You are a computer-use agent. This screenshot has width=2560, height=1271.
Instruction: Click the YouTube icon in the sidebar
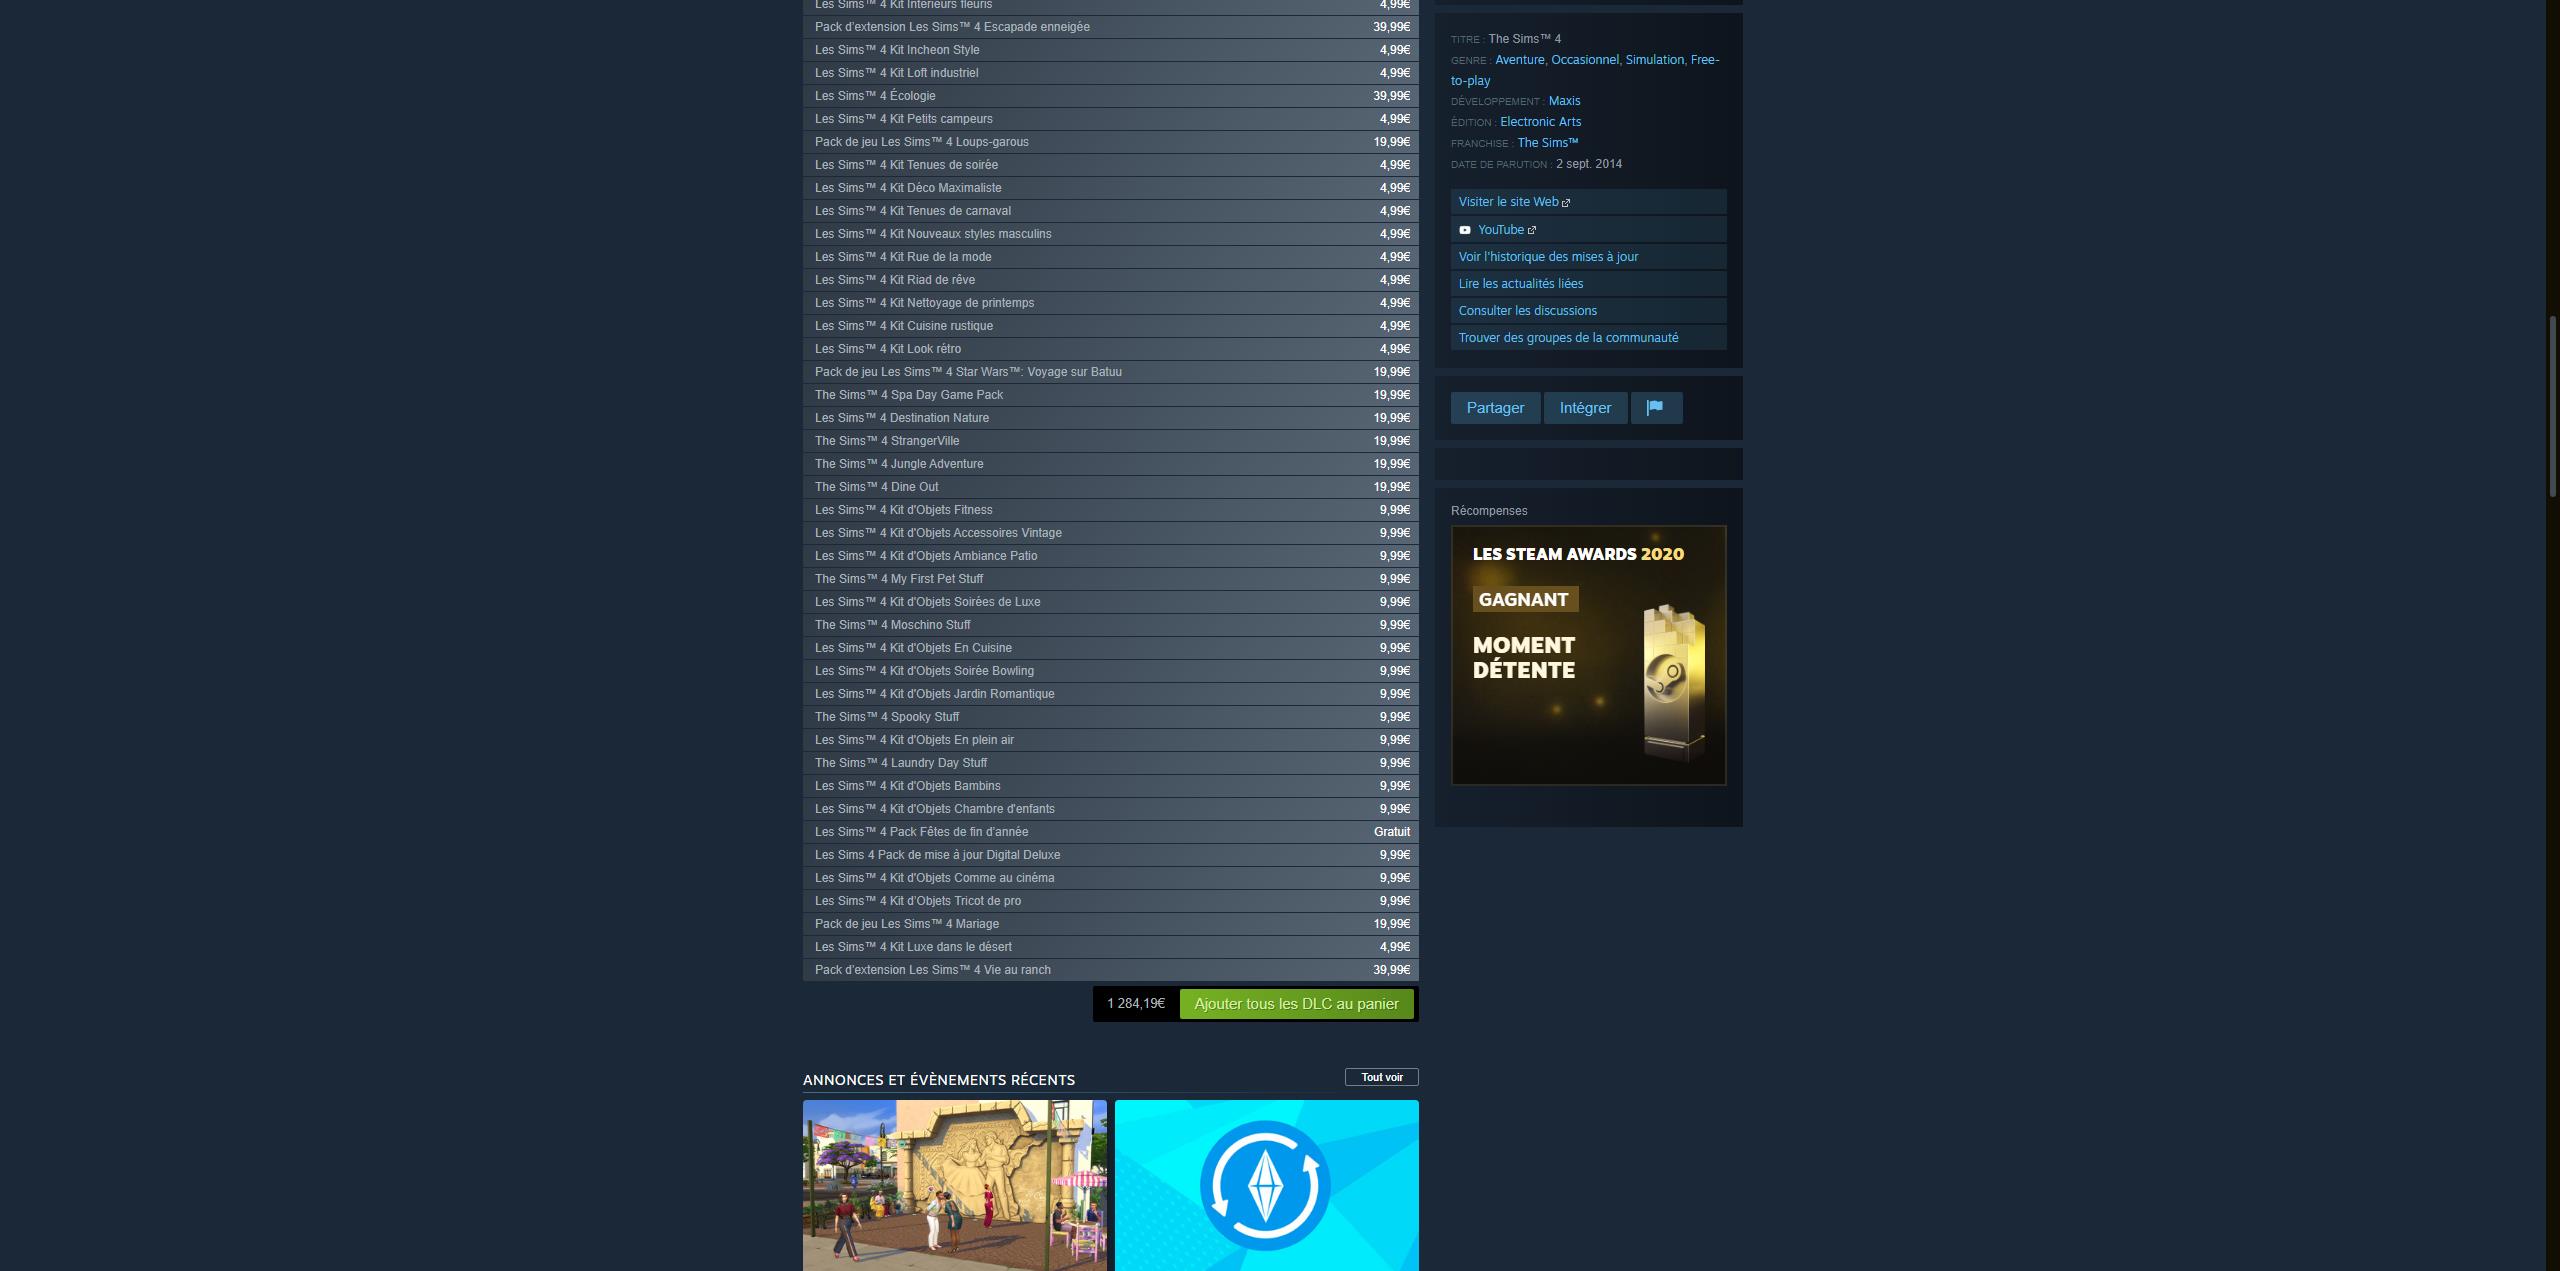1465,229
